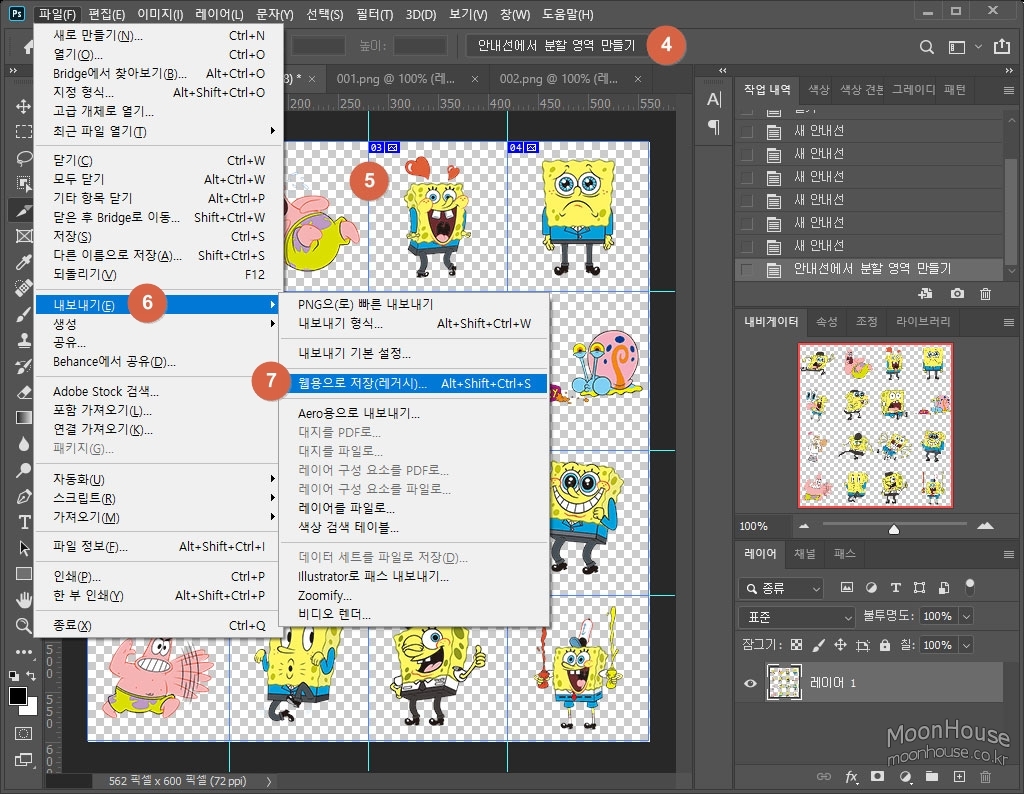
Task: Toggle shape layer filter icon
Action: coord(920,588)
